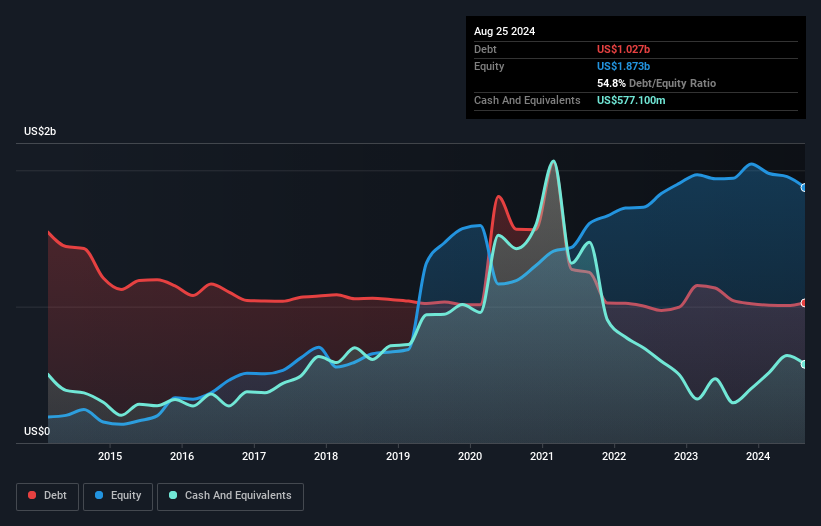821x526 pixels.
Task: Click the 54.8% Debt/Equity Ratio text
Action: click(656, 83)
